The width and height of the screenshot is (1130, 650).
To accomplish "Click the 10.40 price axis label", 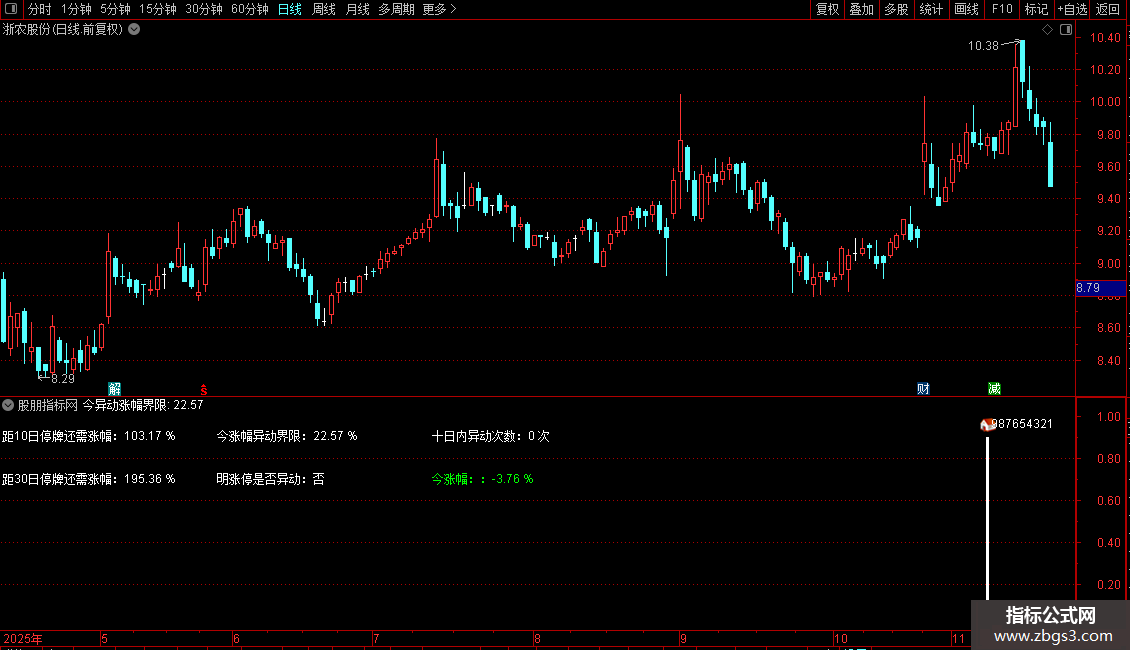I will tap(1105, 37).
